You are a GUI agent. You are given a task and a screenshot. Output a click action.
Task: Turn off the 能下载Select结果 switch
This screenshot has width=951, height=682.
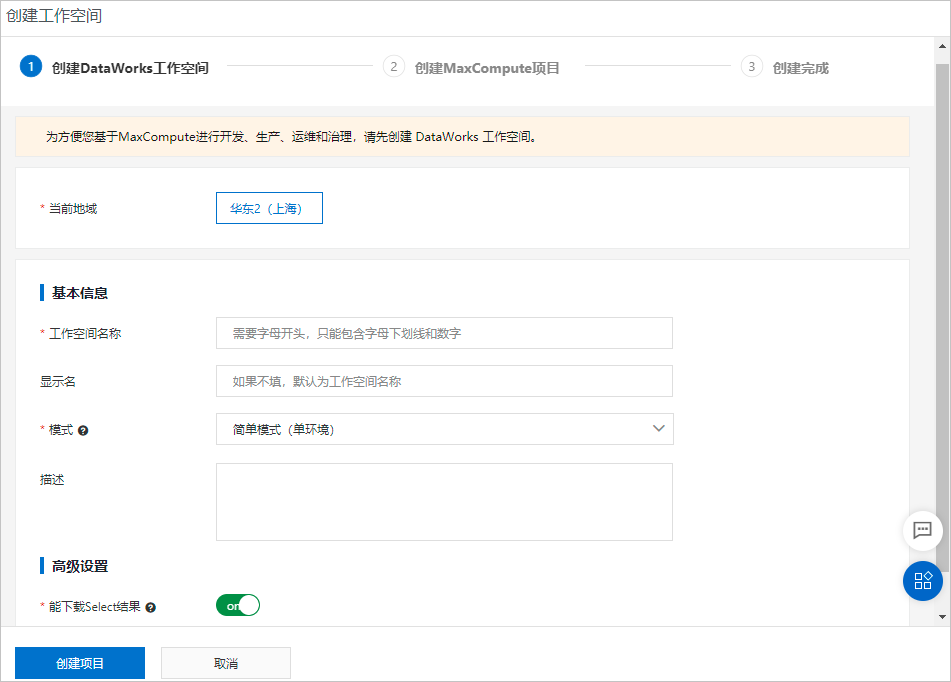click(x=238, y=606)
